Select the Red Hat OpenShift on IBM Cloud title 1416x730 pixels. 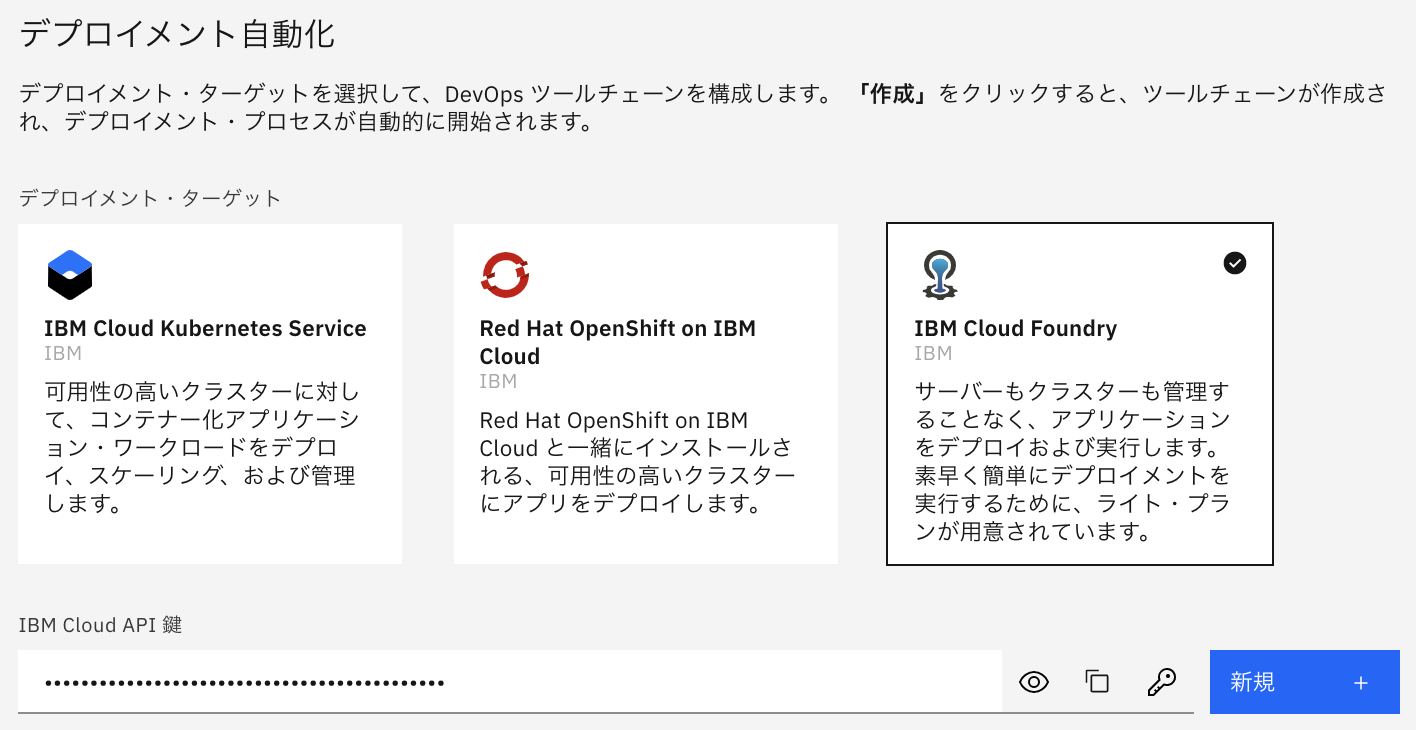pos(618,342)
